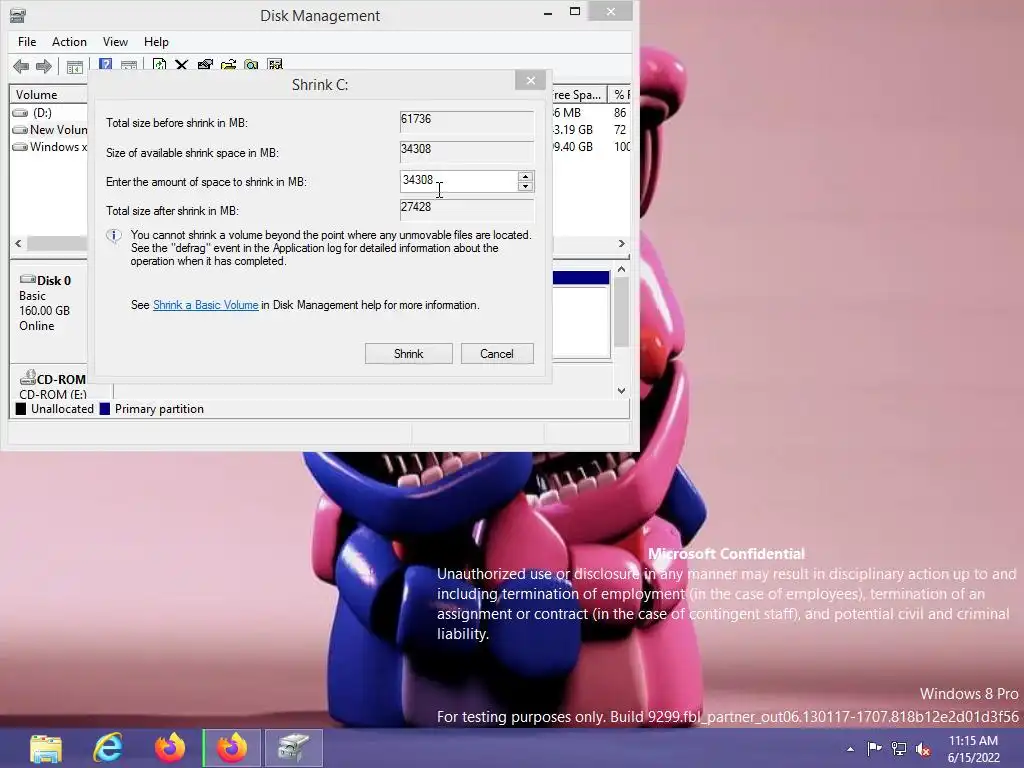
Task: Click the disk pane vertical scrollbar thumb
Action: click(x=621, y=312)
